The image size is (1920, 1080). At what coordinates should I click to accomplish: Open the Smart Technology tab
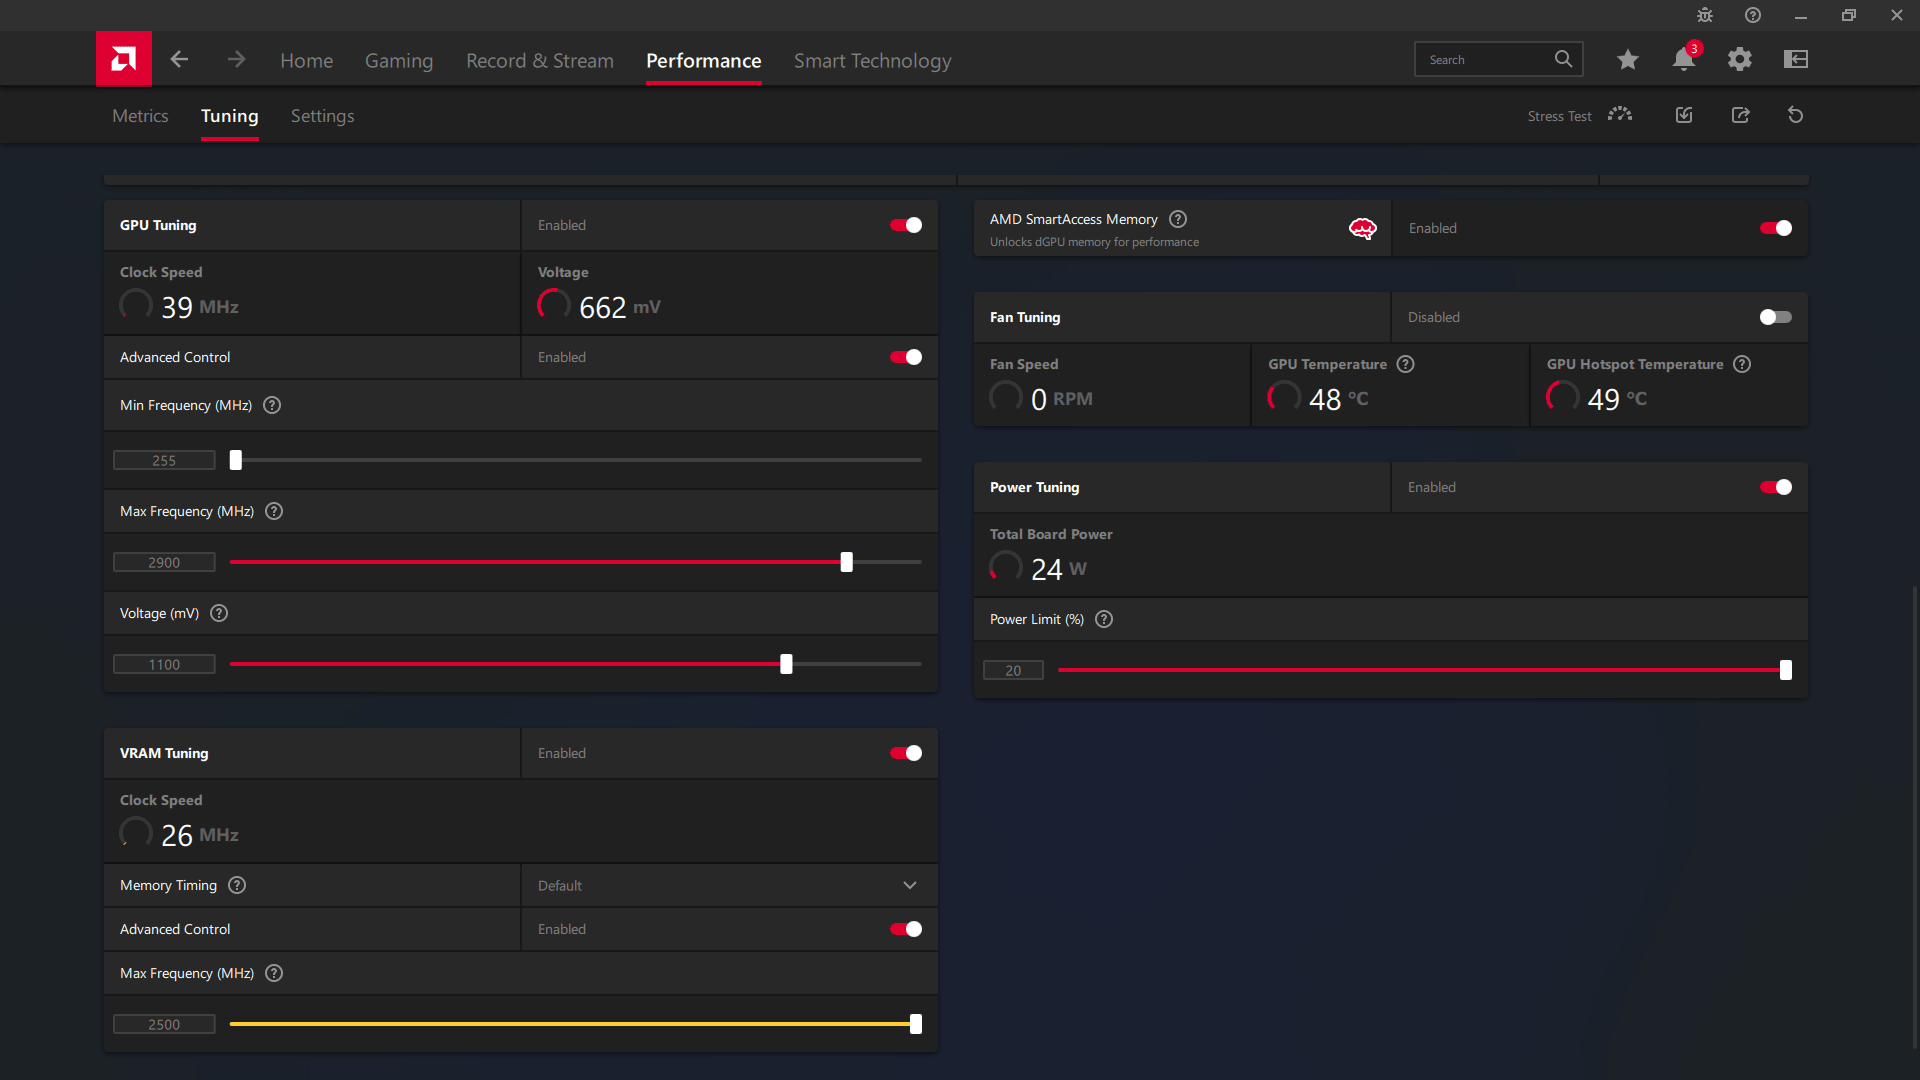point(873,60)
